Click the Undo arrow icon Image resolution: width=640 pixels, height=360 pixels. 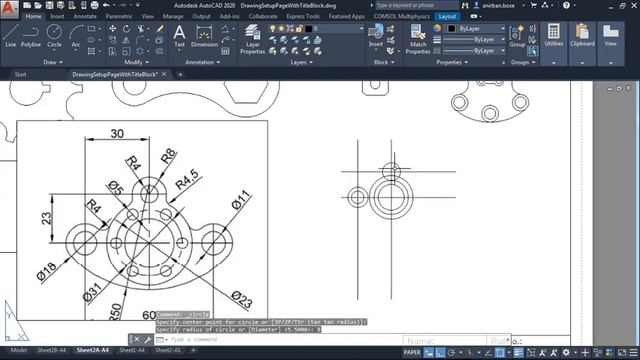click(106, 5)
